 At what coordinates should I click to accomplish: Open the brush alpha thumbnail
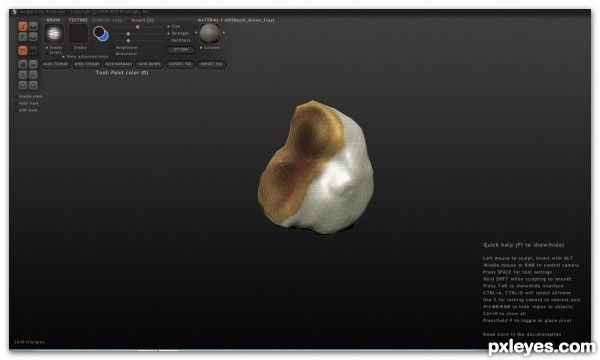coord(54,33)
